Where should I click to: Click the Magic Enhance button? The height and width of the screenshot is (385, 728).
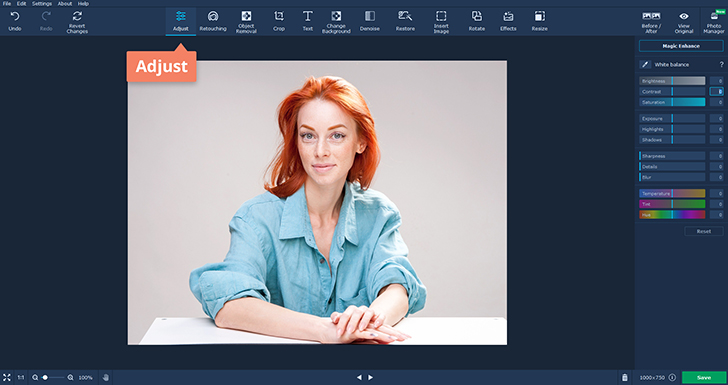click(x=681, y=46)
